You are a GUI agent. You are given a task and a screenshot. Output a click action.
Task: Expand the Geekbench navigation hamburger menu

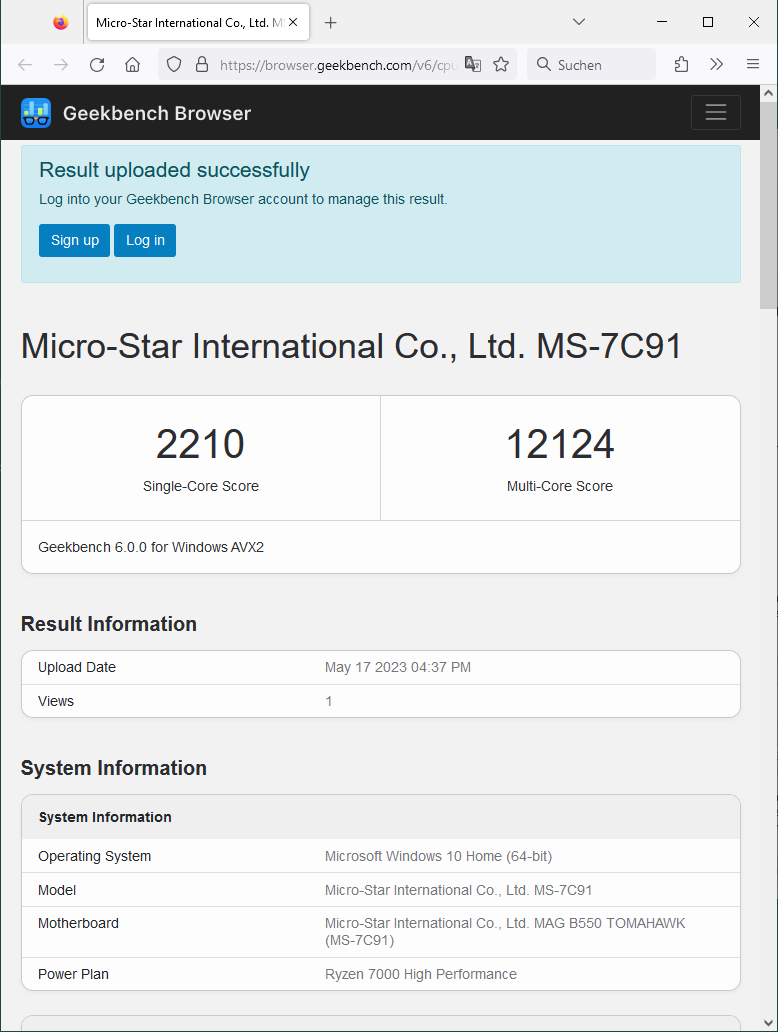click(716, 113)
